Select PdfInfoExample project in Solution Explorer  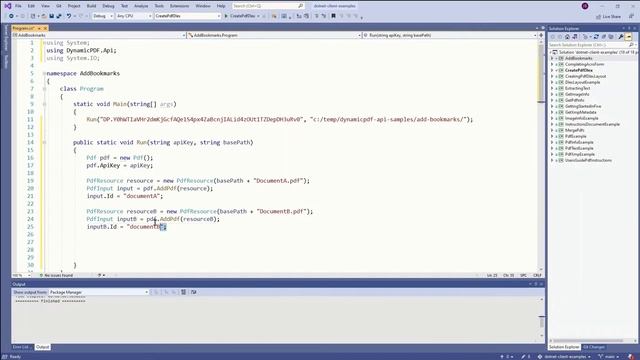(579, 142)
